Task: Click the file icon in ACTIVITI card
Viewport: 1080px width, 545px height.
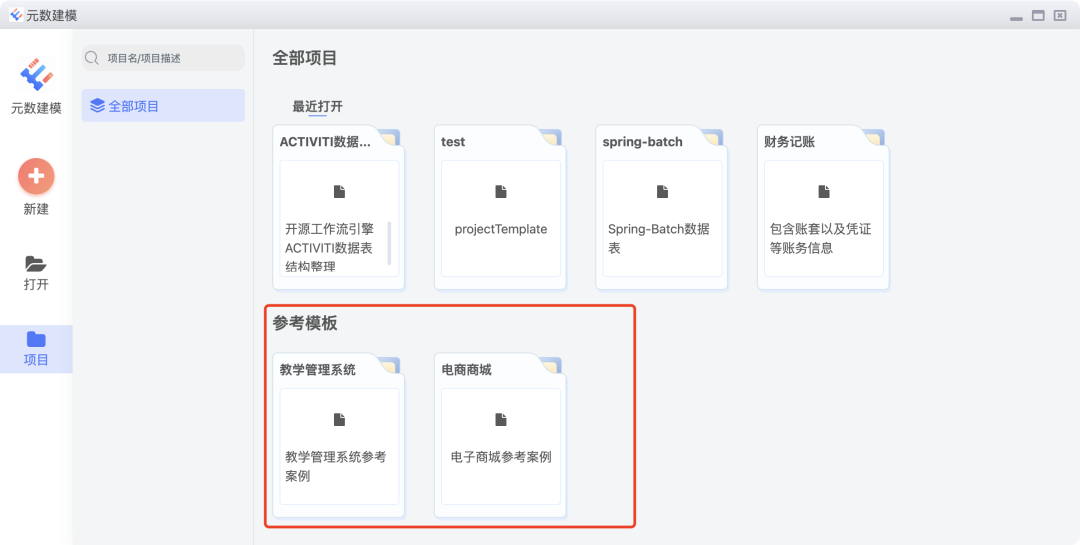Action: pos(339,192)
